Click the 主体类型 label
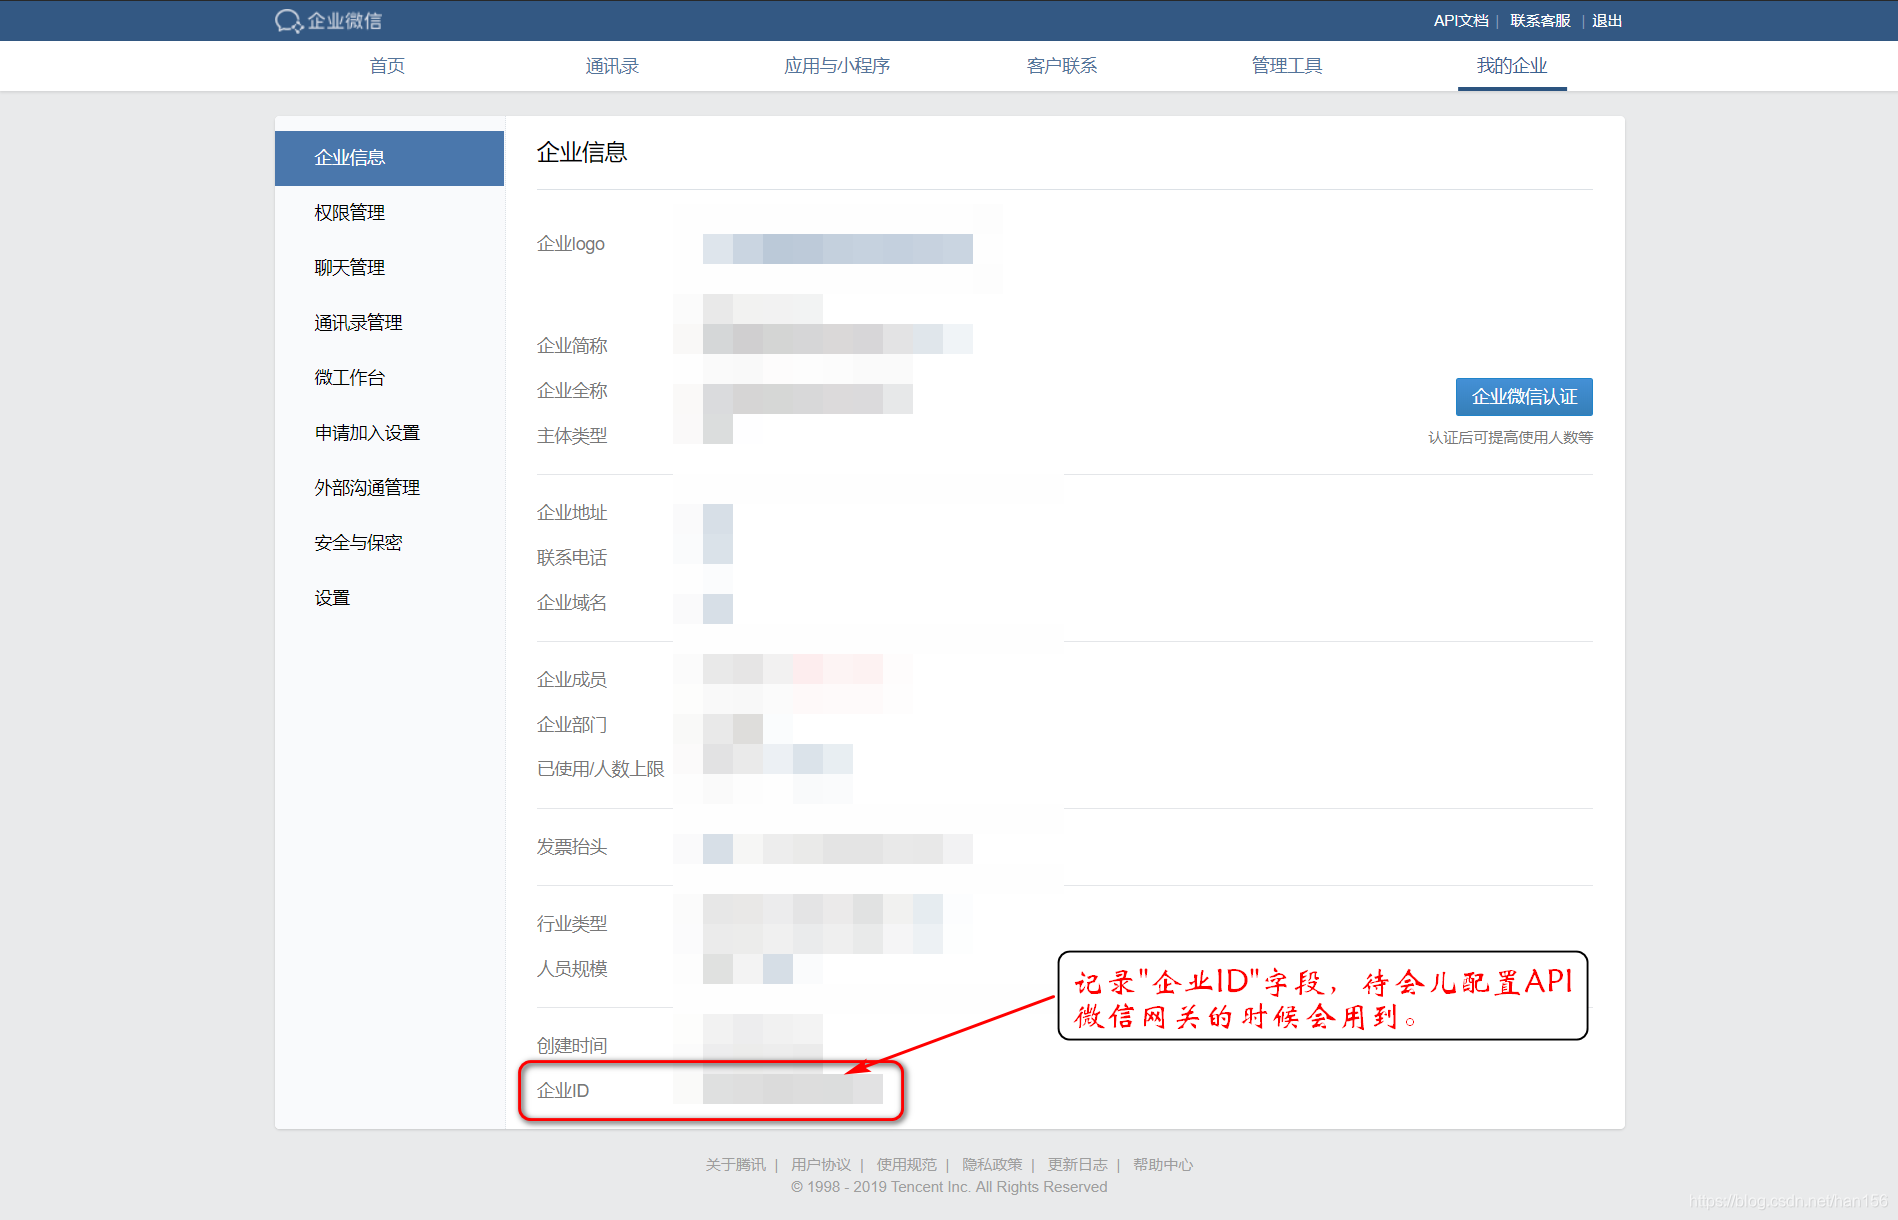 coord(572,436)
